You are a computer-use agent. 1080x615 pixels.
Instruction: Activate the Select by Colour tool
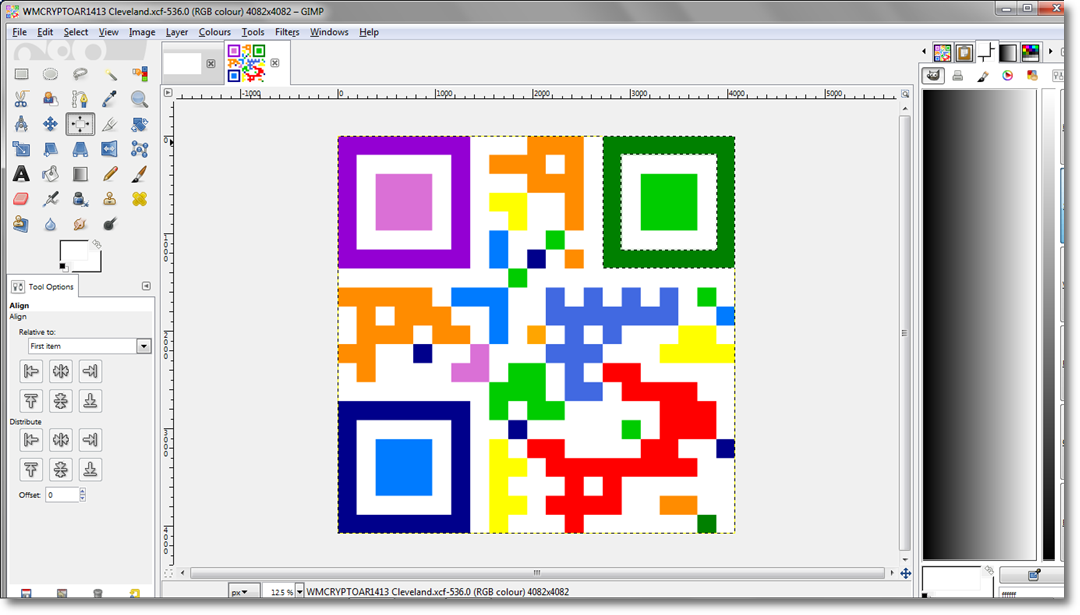coord(140,74)
